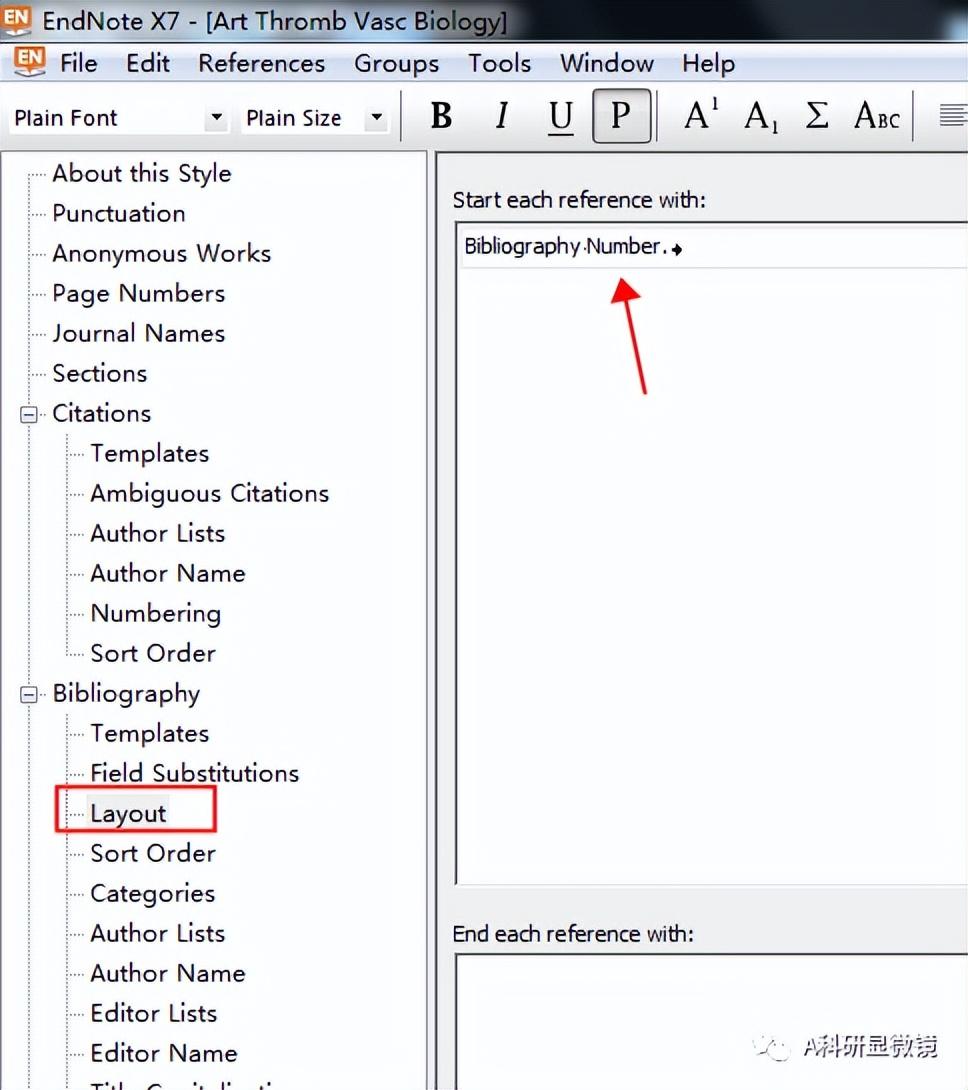Viewport: 968px width, 1090px height.
Task: Open Author Name under Bibliography
Action: 168,973
